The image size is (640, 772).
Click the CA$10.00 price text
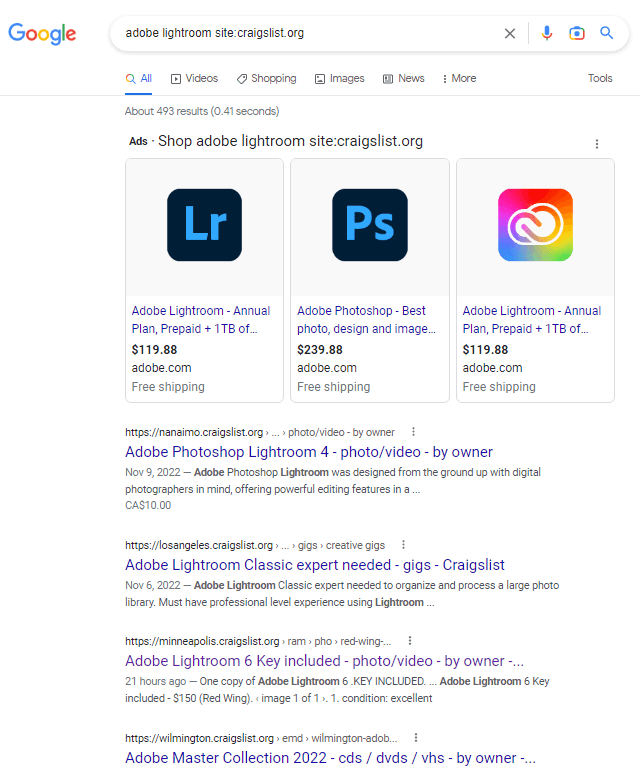148,506
